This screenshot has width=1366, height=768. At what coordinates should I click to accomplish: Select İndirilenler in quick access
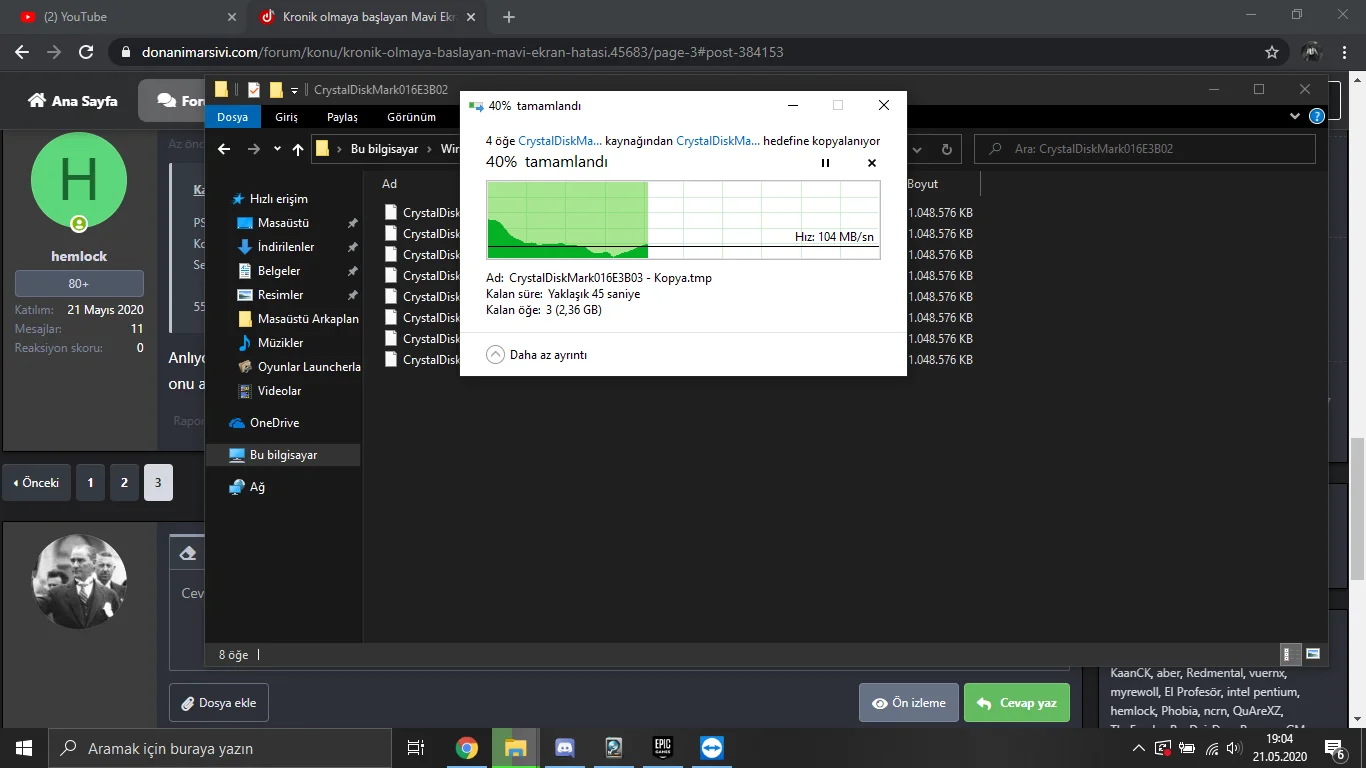tap(285, 247)
